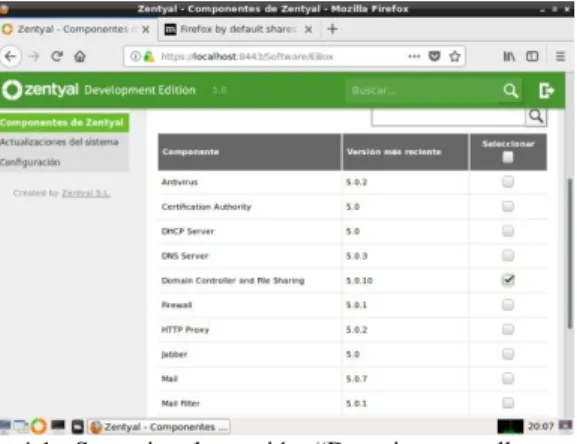Click the Zentyal - Componentes taskbar button

[159, 427]
